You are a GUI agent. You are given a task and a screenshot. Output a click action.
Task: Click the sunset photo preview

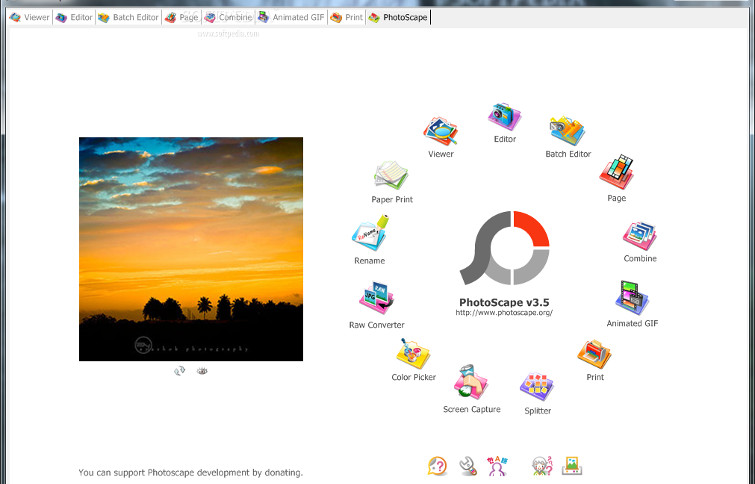[191, 249]
